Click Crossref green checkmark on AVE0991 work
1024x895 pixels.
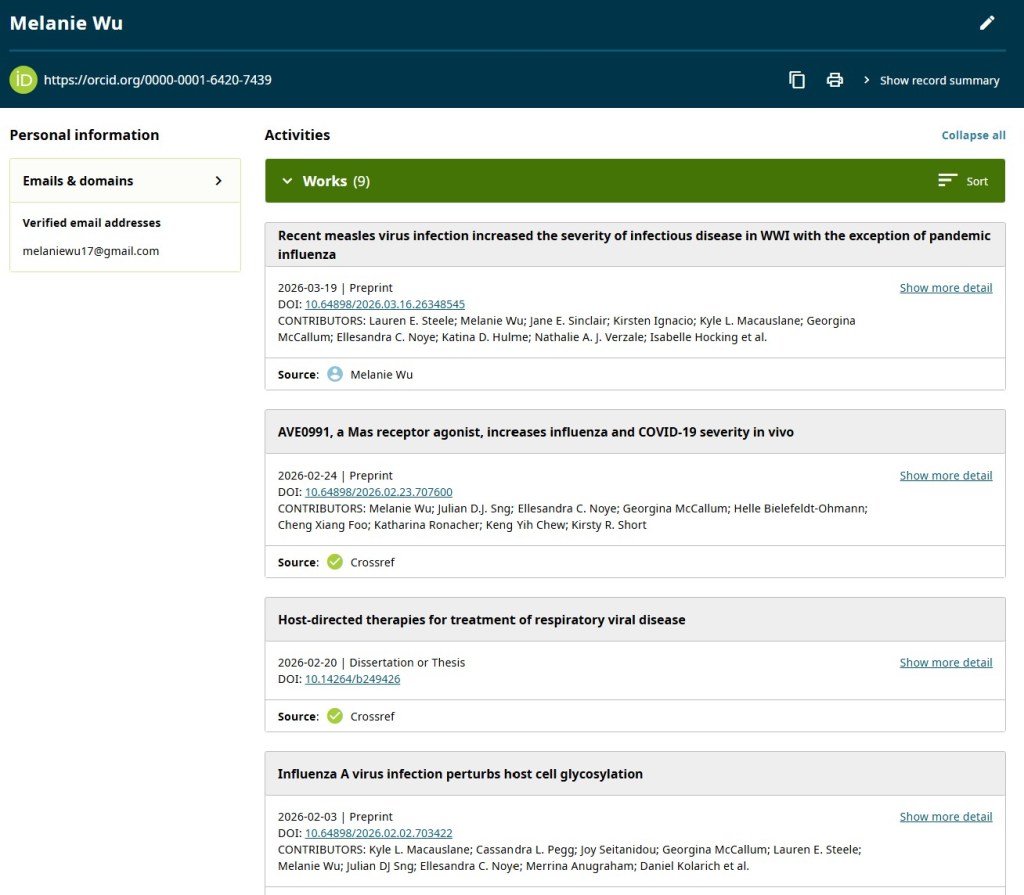(335, 562)
